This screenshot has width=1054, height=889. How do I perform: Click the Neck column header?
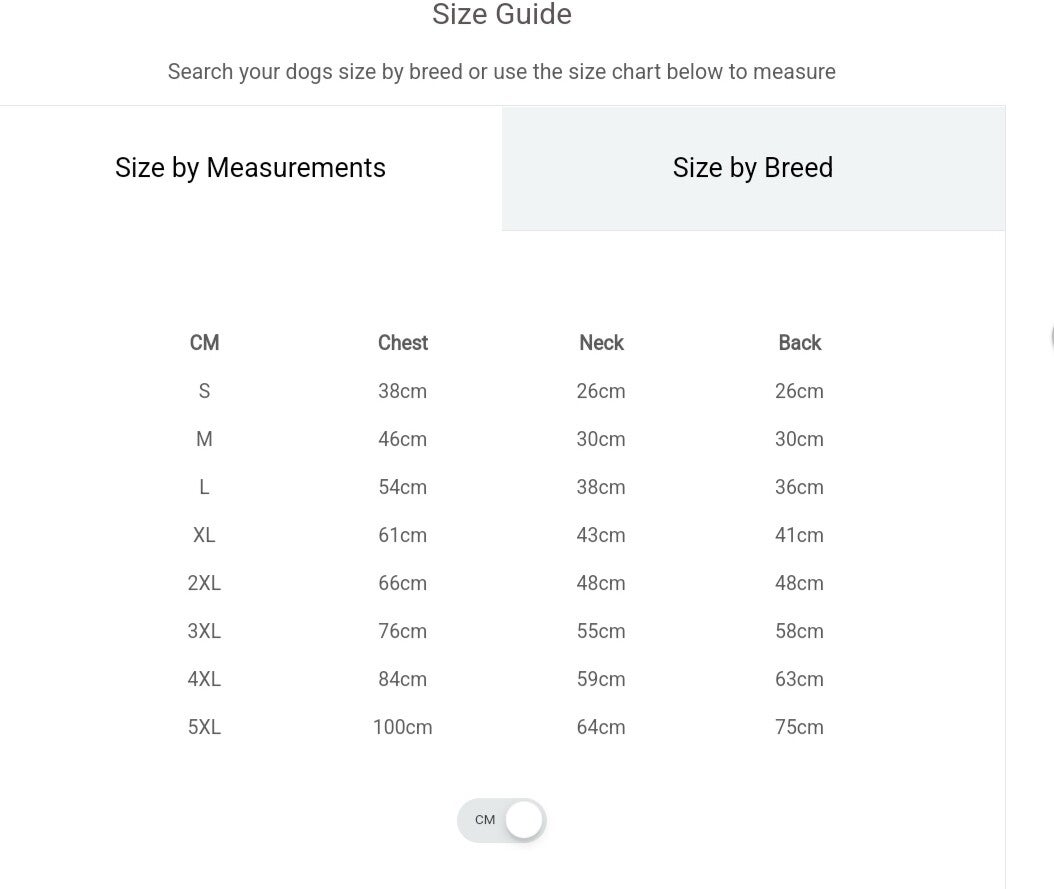click(601, 343)
